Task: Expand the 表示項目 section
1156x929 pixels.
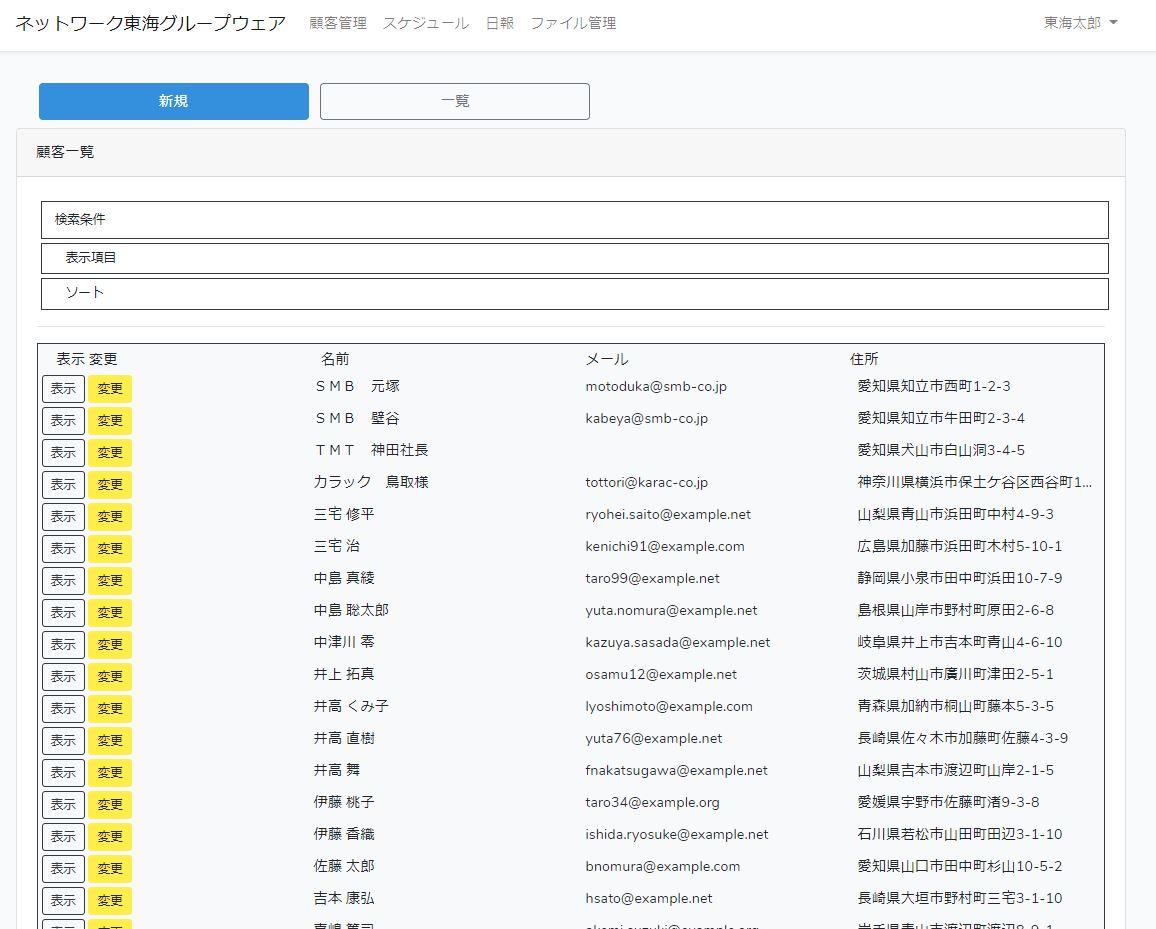Action: [575, 258]
